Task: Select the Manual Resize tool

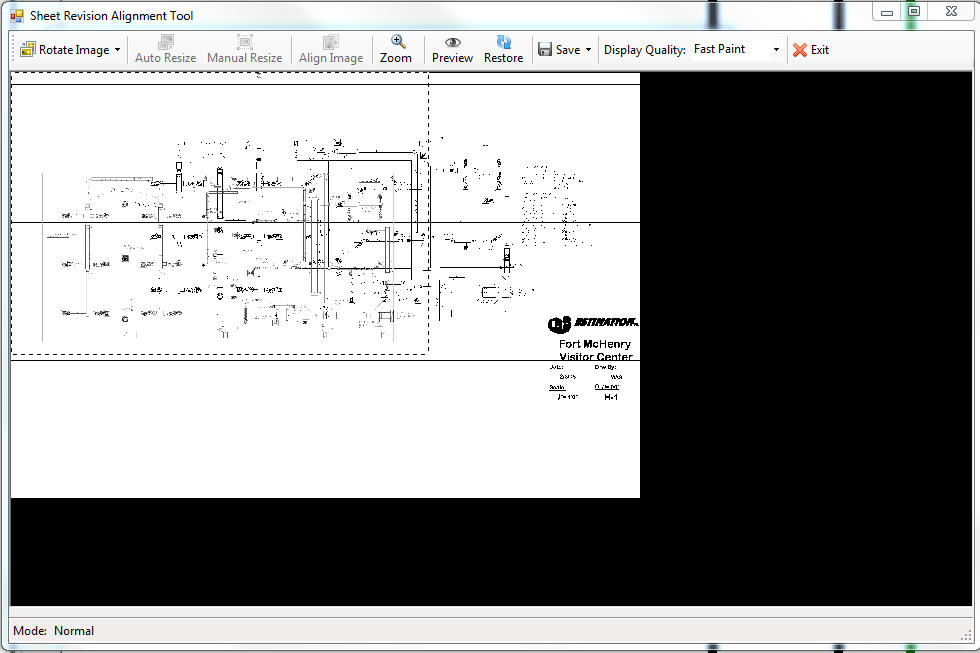Action: pyautogui.click(x=244, y=49)
